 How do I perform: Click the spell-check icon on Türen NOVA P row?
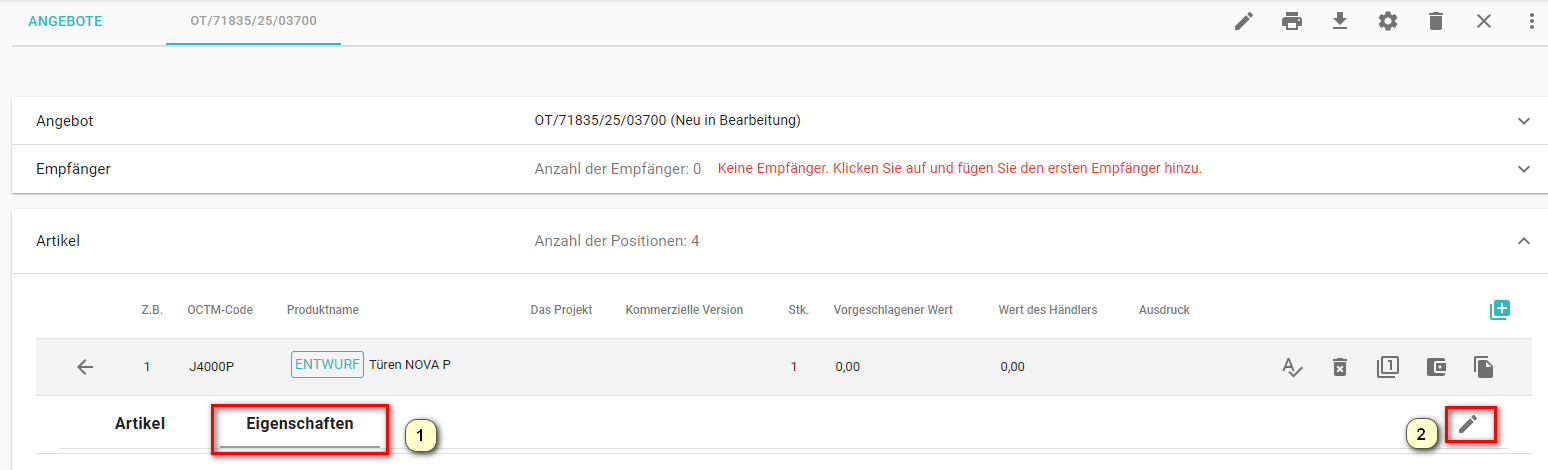(1292, 367)
